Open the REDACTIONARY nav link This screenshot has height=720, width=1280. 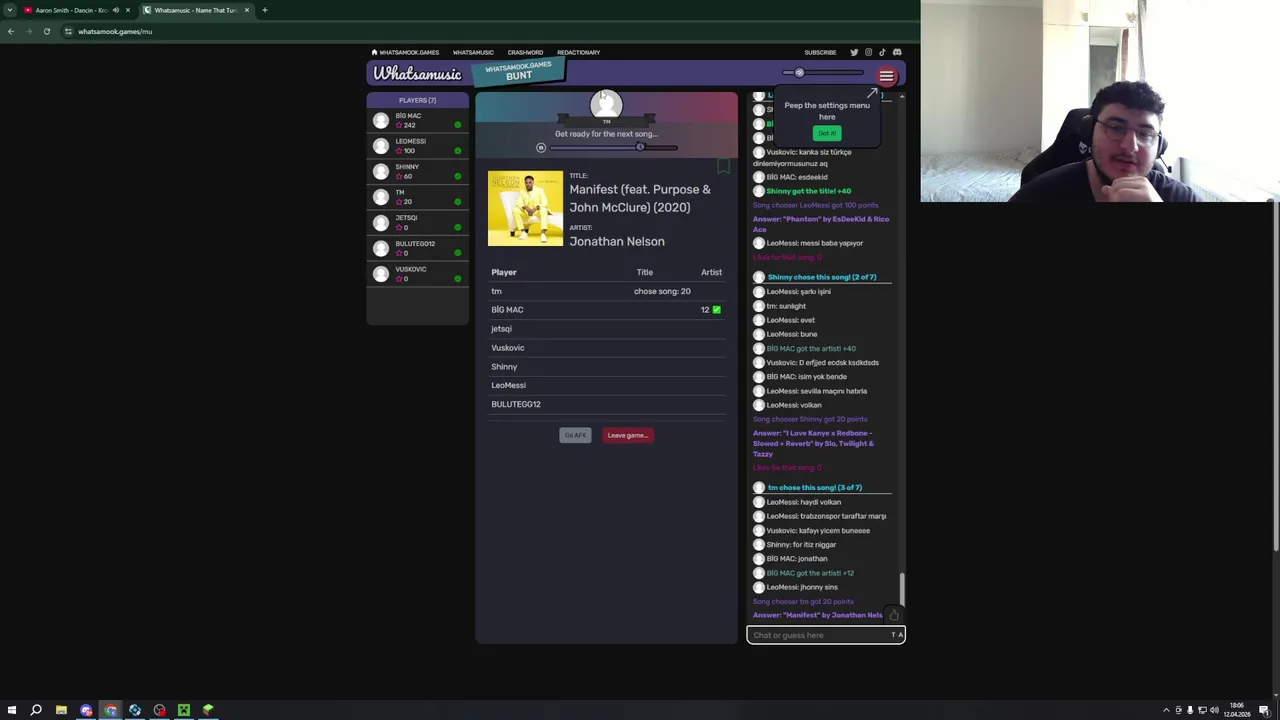(x=578, y=52)
